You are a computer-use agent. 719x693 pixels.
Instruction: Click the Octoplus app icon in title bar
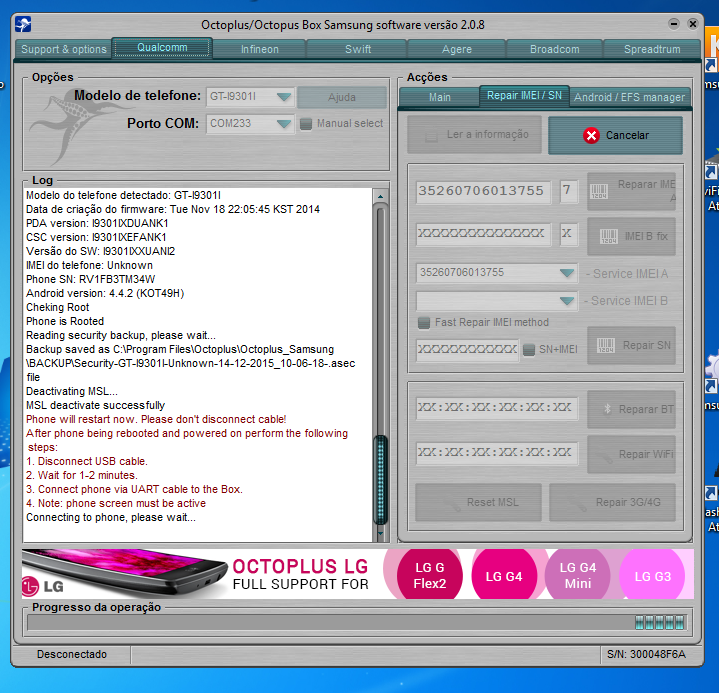coord(23,24)
